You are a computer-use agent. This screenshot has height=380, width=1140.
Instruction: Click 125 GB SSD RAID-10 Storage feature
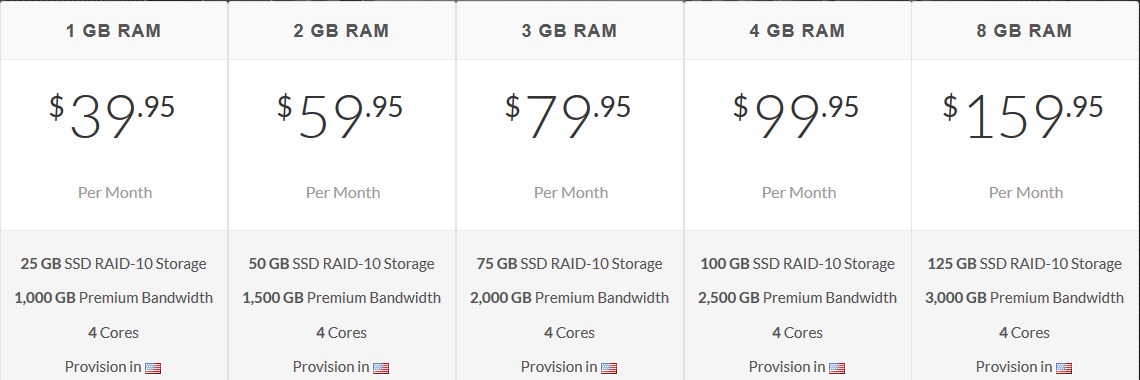(1024, 264)
